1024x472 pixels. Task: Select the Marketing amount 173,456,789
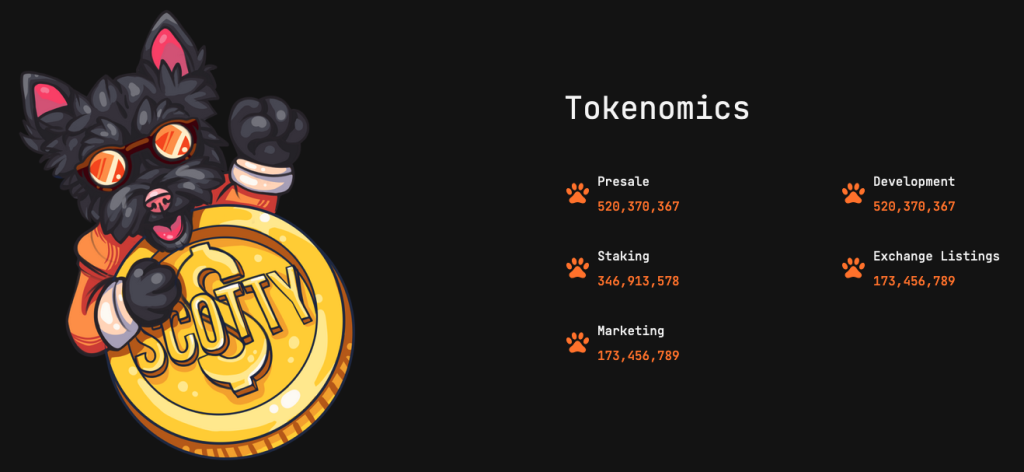pos(639,356)
